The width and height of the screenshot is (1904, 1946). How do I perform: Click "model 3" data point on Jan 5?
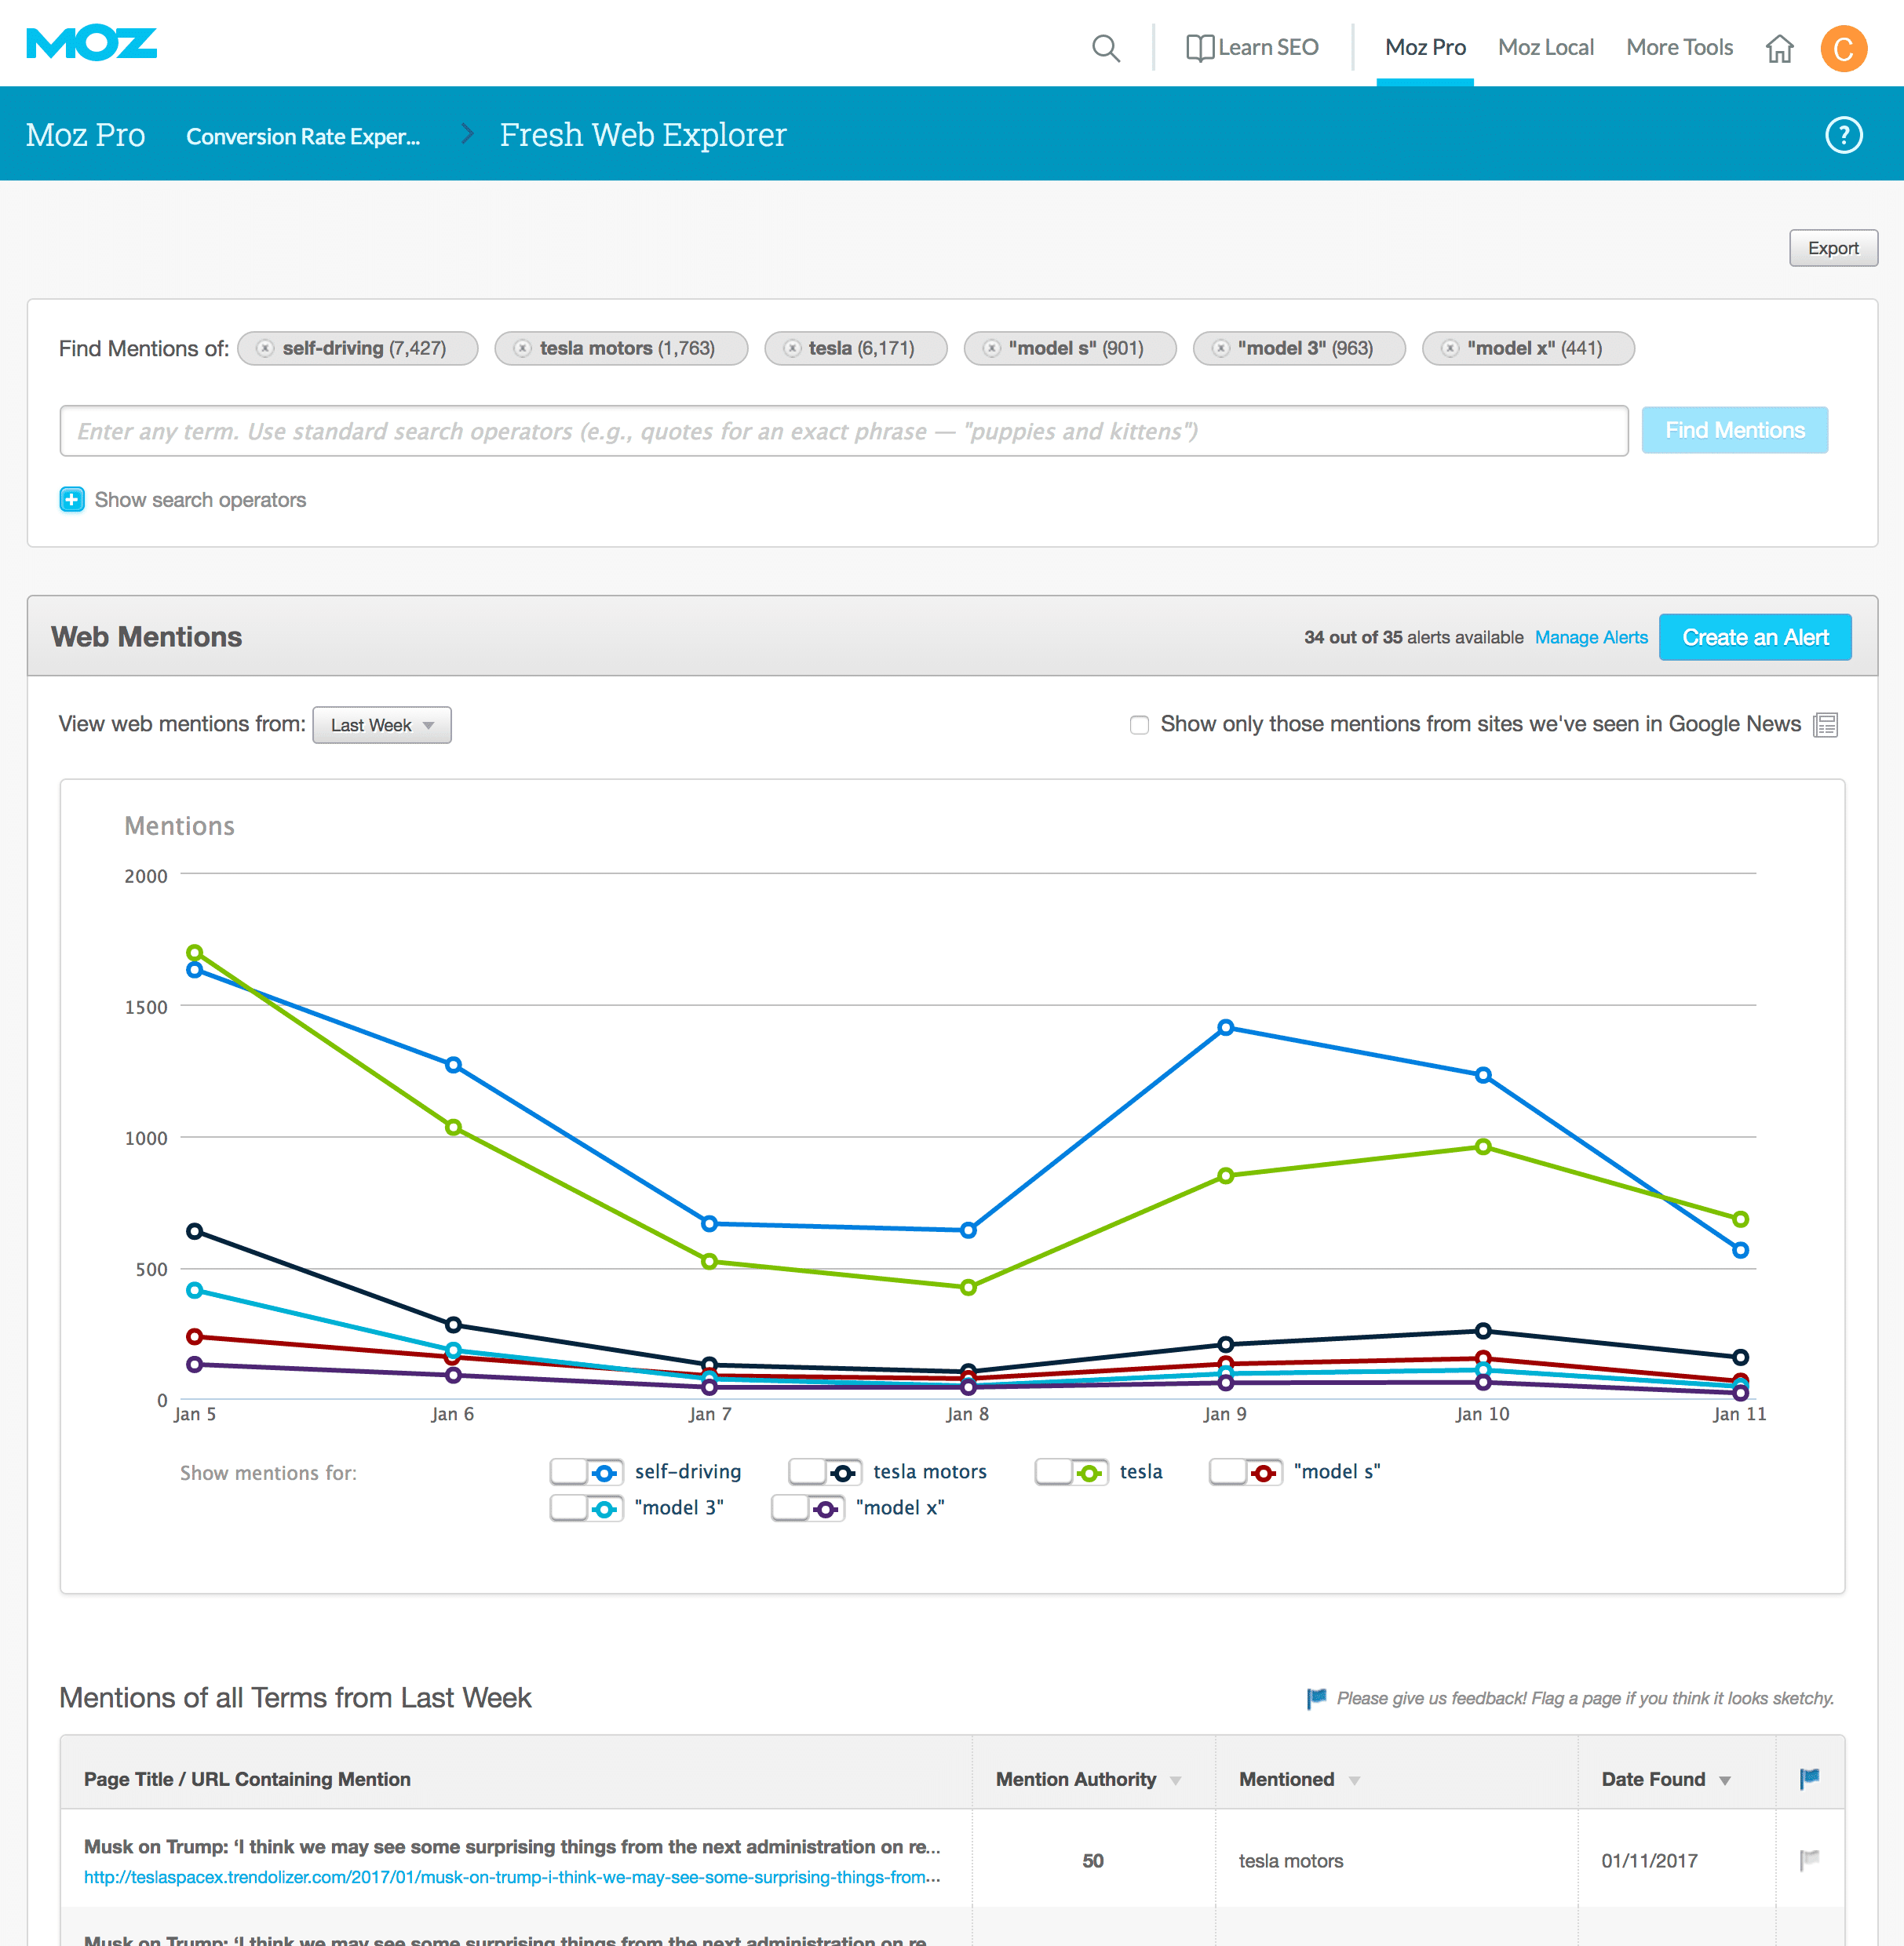(x=195, y=1290)
